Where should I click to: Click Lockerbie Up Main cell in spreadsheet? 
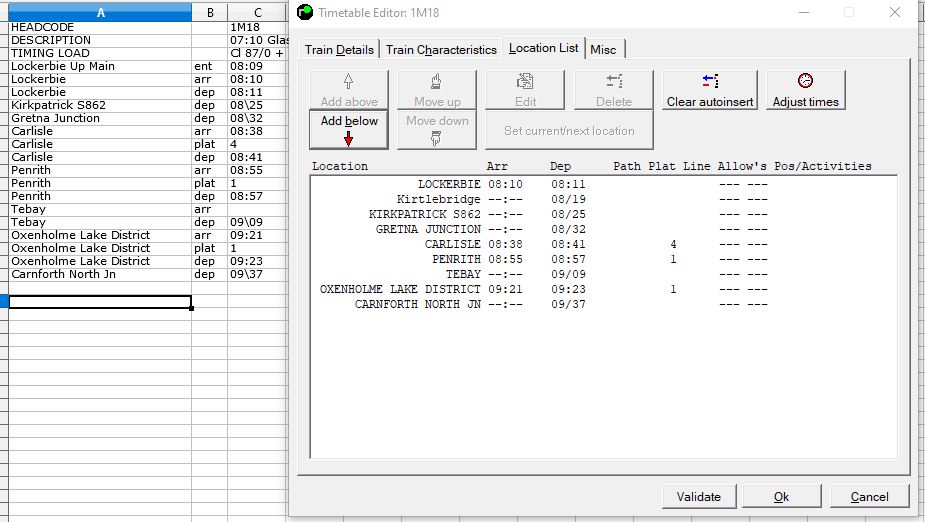[x=100, y=66]
